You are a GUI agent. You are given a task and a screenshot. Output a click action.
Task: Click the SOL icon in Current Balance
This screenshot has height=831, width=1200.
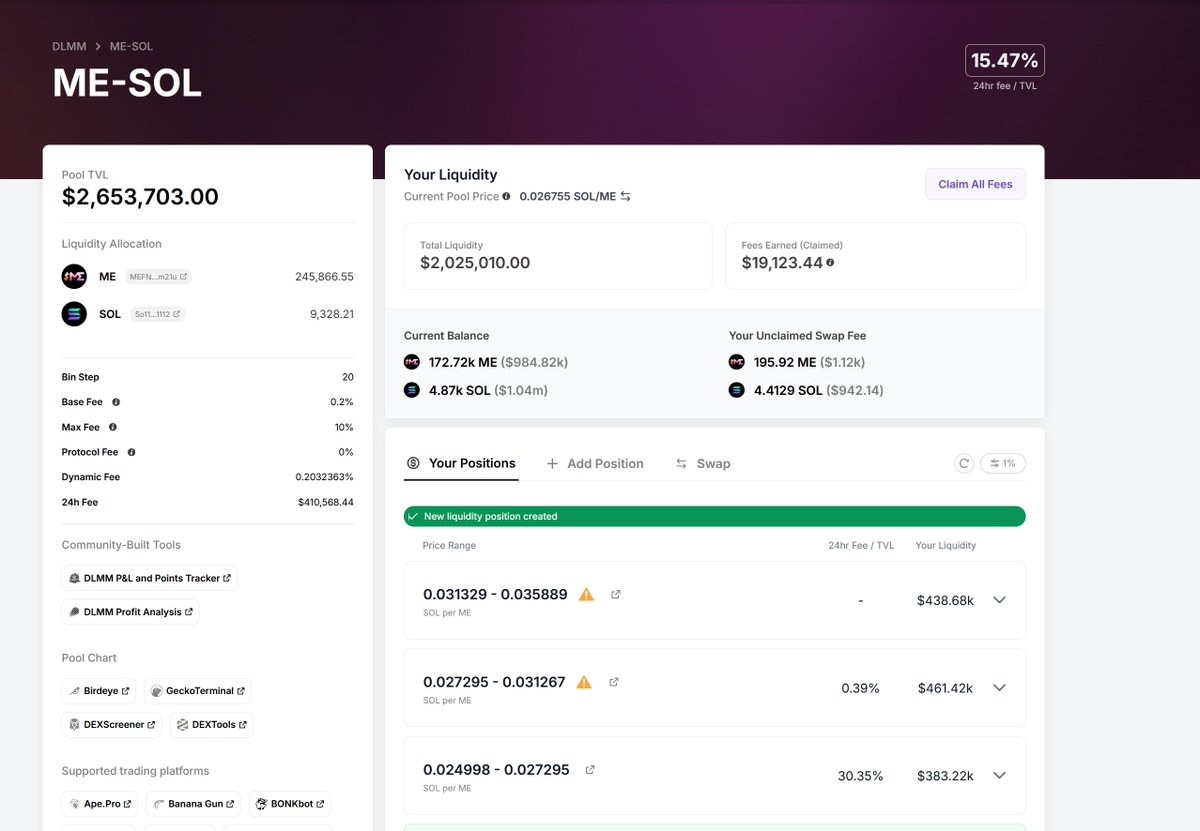click(x=412, y=390)
